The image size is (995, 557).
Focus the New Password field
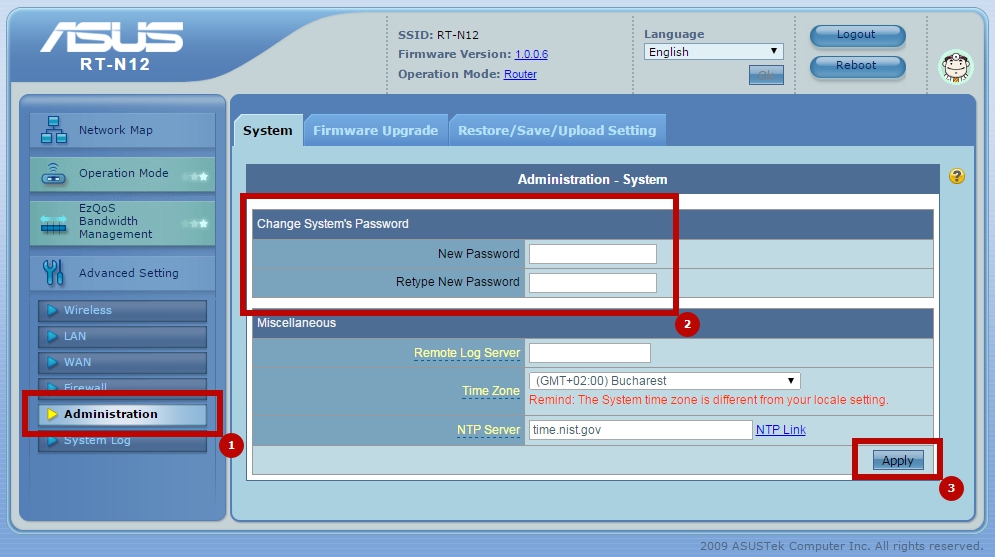point(593,254)
